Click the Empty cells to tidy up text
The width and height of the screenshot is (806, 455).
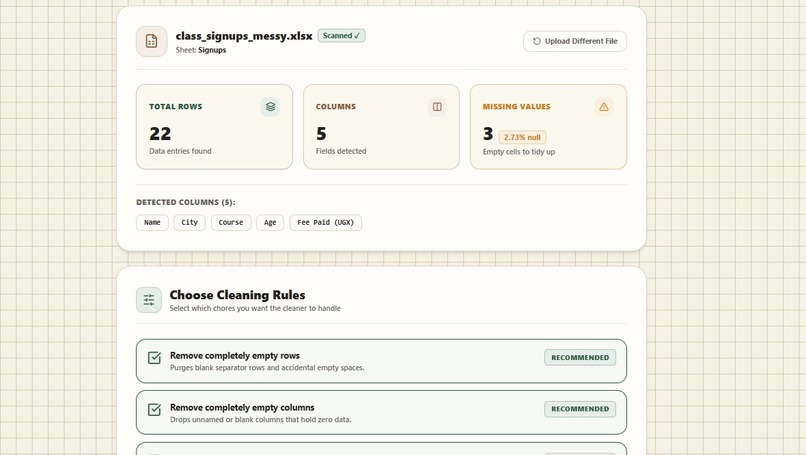pos(519,152)
